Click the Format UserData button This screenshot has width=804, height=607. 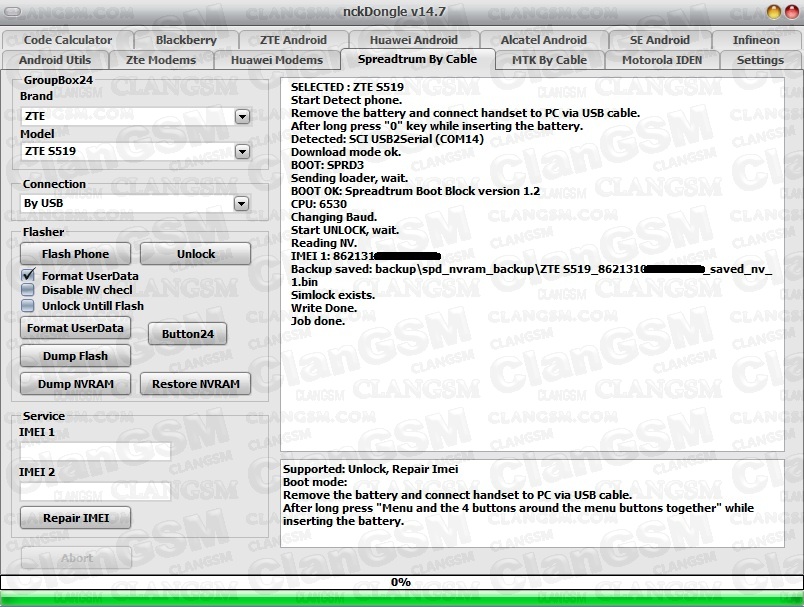(75, 328)
